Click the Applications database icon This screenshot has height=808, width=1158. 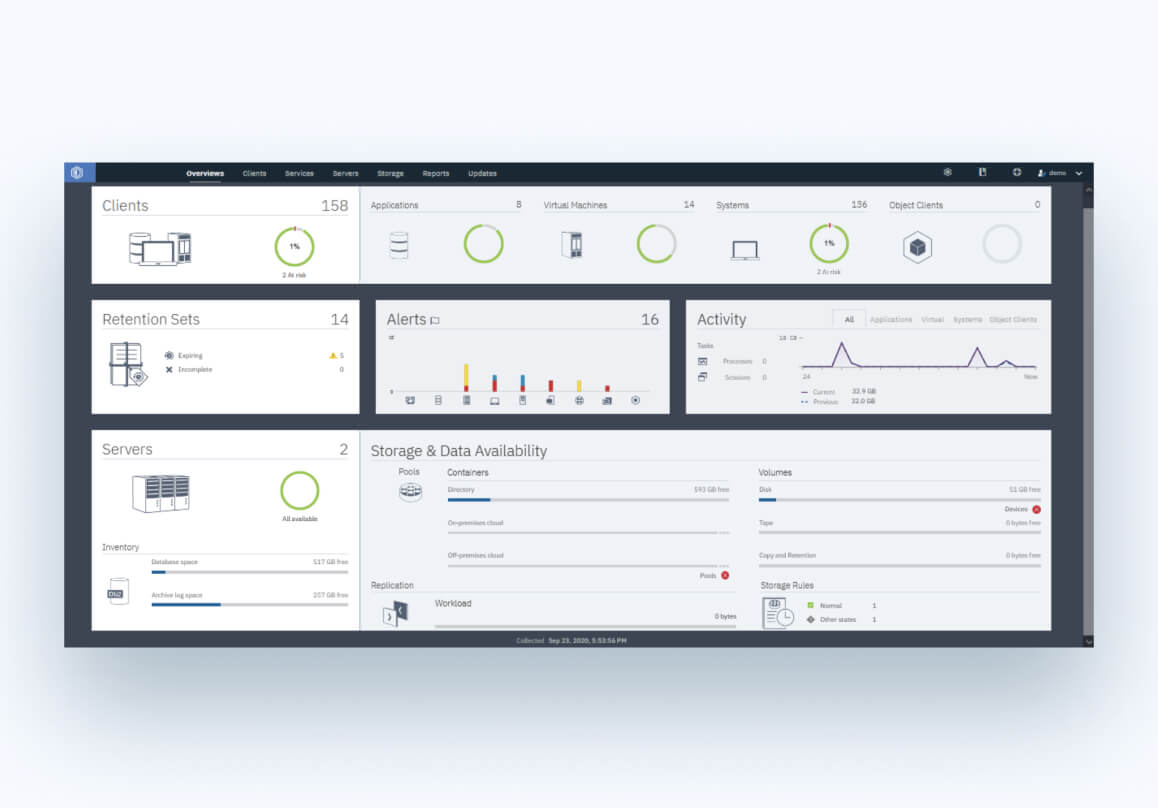[x=399, y=245]
